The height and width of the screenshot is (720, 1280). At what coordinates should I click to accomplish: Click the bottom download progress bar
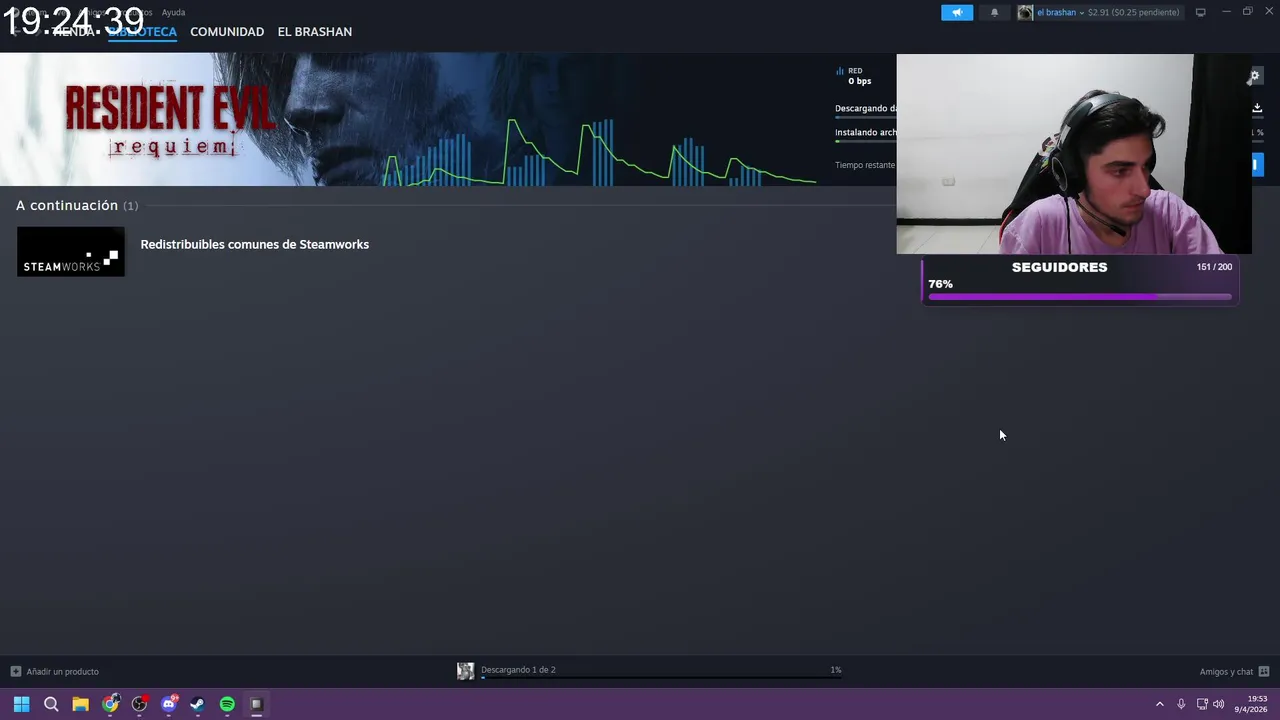tap(661, 678)
